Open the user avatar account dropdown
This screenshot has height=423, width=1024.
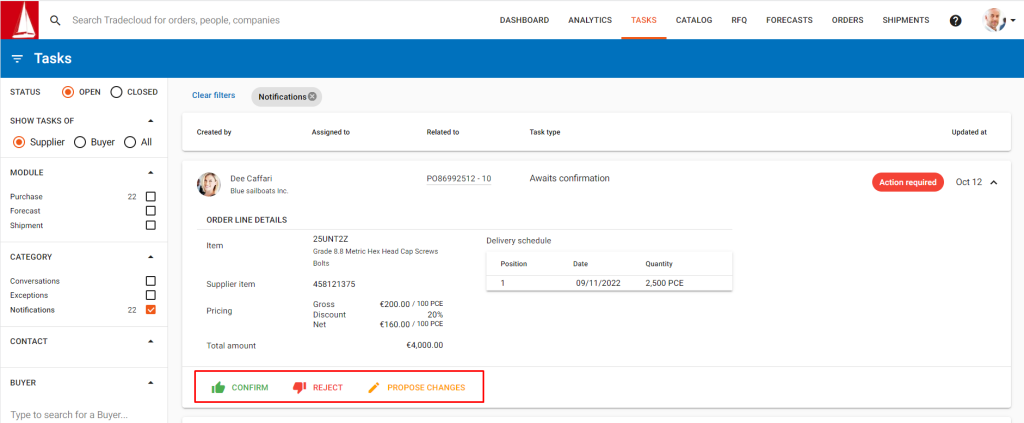[999, 20]
